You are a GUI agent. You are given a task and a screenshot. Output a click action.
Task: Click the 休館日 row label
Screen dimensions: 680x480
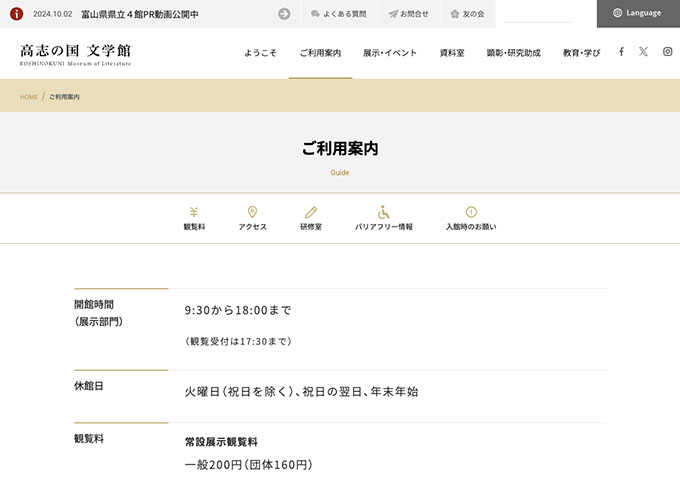pyautogui.click(x=89, y=386)
